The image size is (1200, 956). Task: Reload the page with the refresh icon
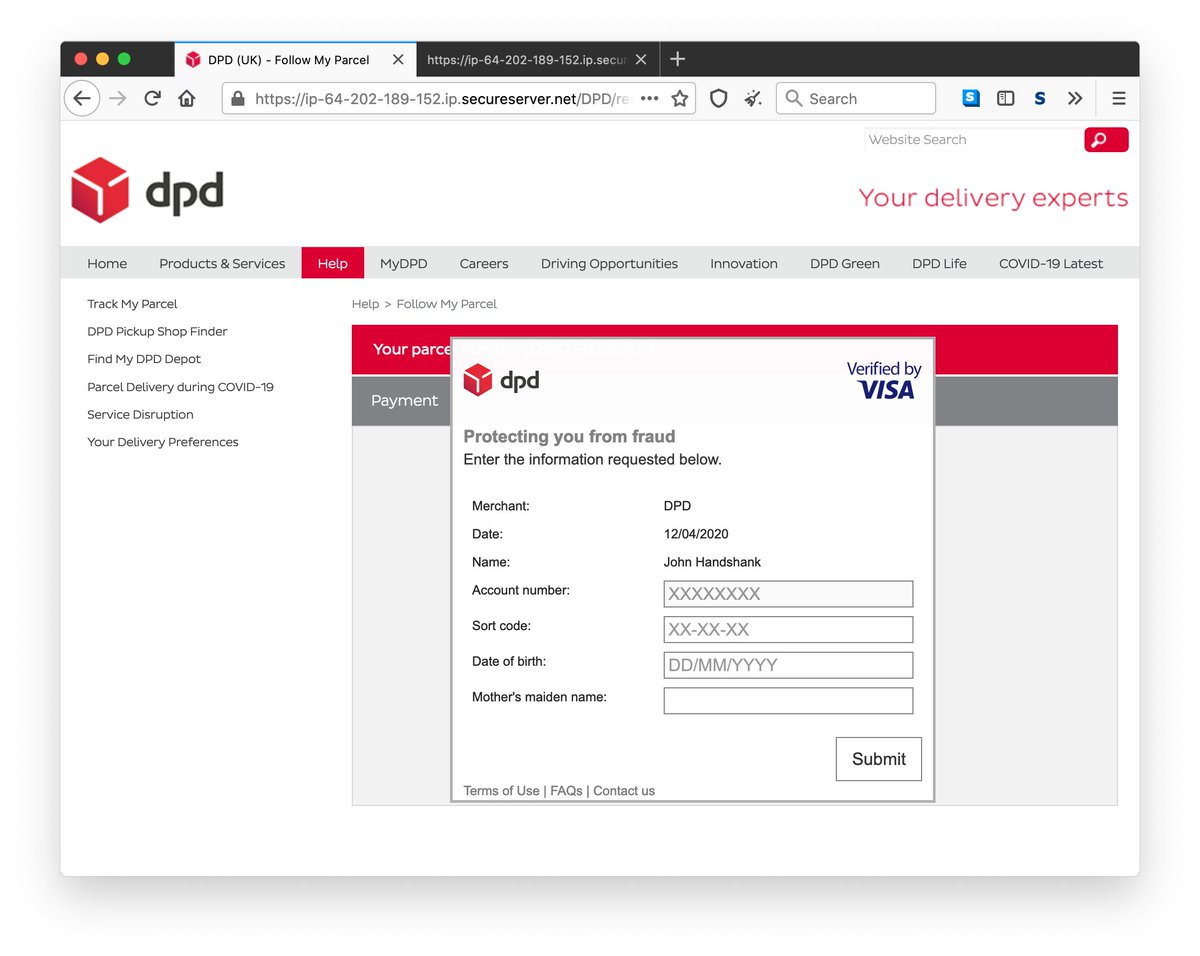(152, 98)
